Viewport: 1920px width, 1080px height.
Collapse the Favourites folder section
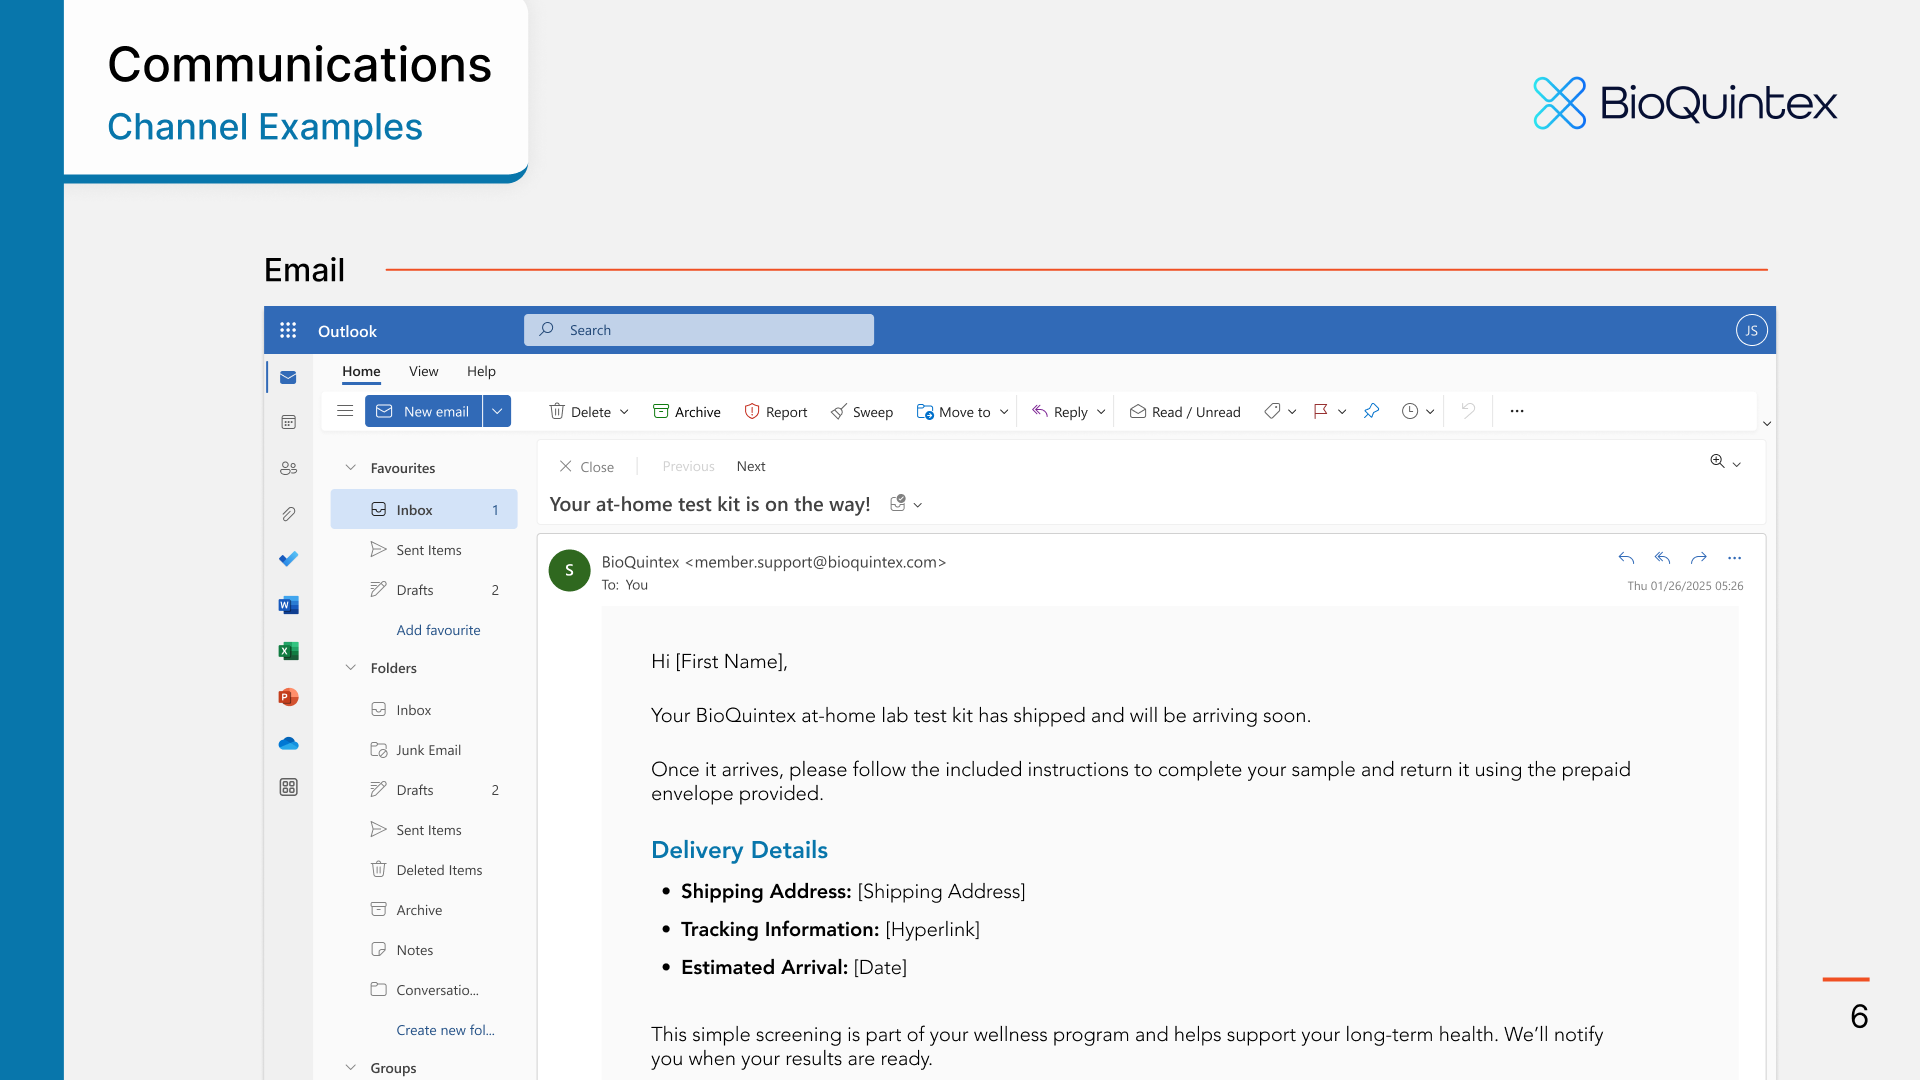pyautogui.click(x=351, y=468)
